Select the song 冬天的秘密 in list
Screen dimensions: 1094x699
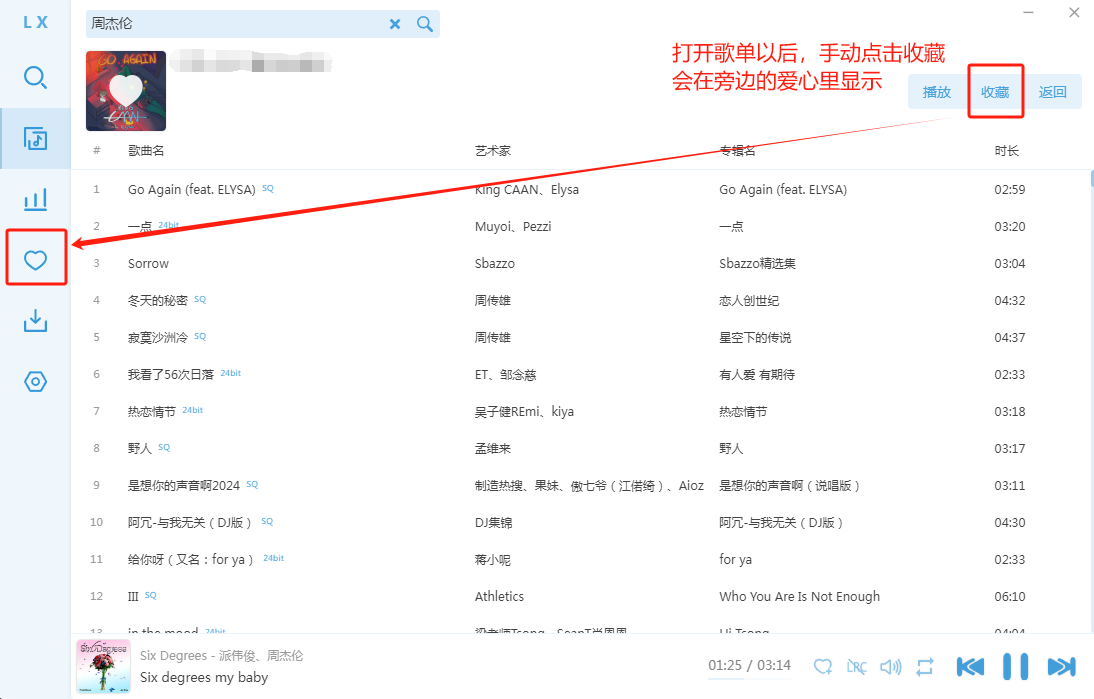pyautogui.click(x=158, y=301)
